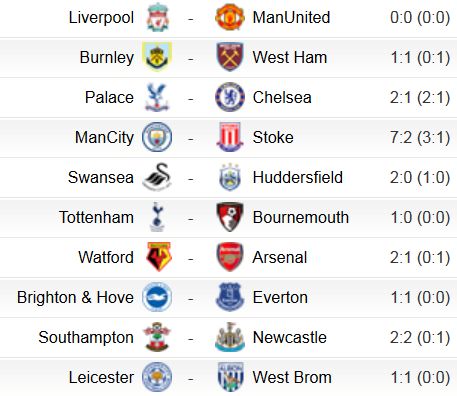
Task: Open the Watford crest icon
Action: pos(159,257)
